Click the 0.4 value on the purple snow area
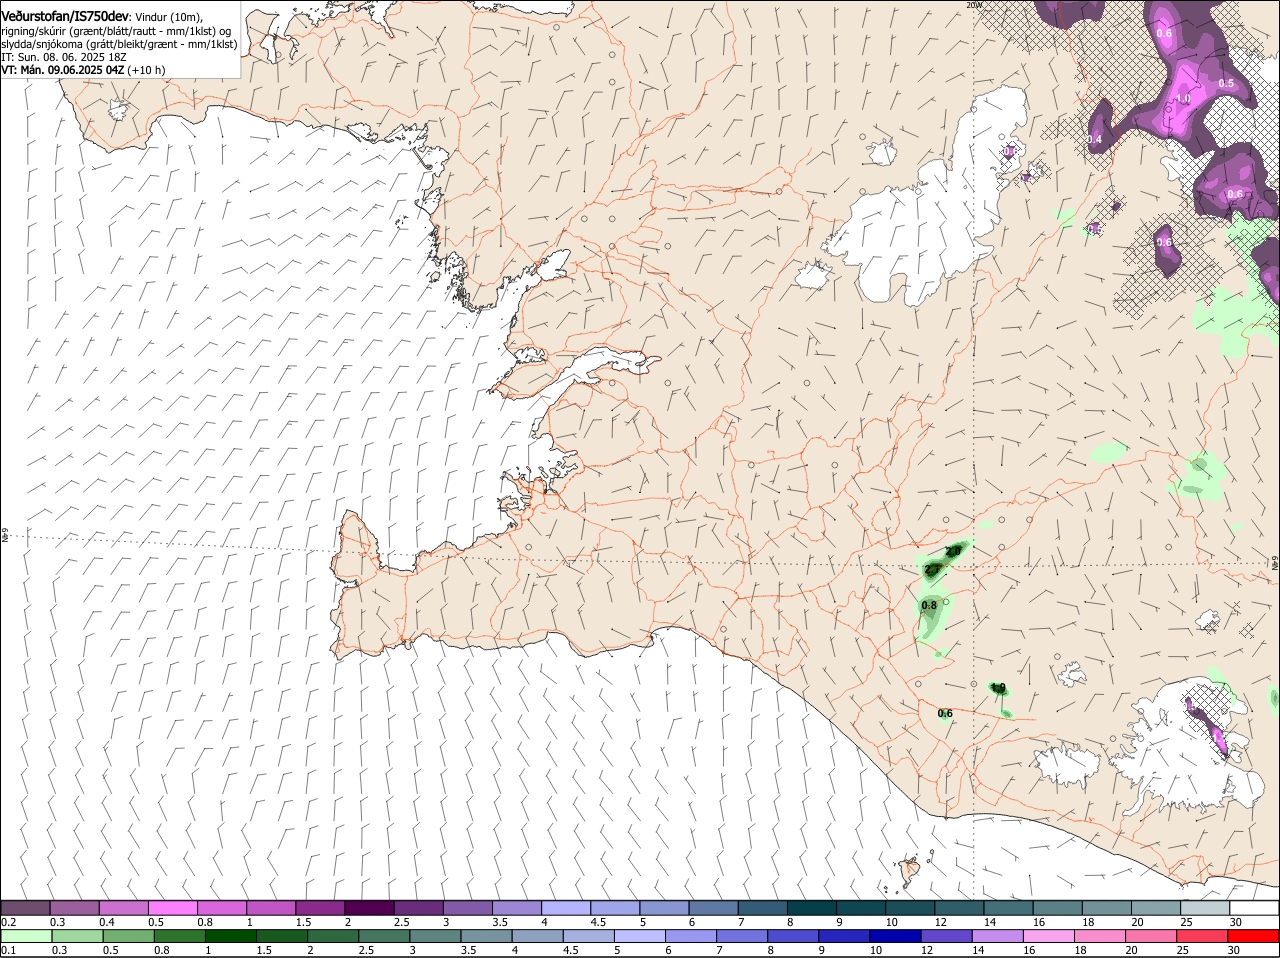Image resolution: width=1280 pixels, height=958 pixels. [1094, 139]
